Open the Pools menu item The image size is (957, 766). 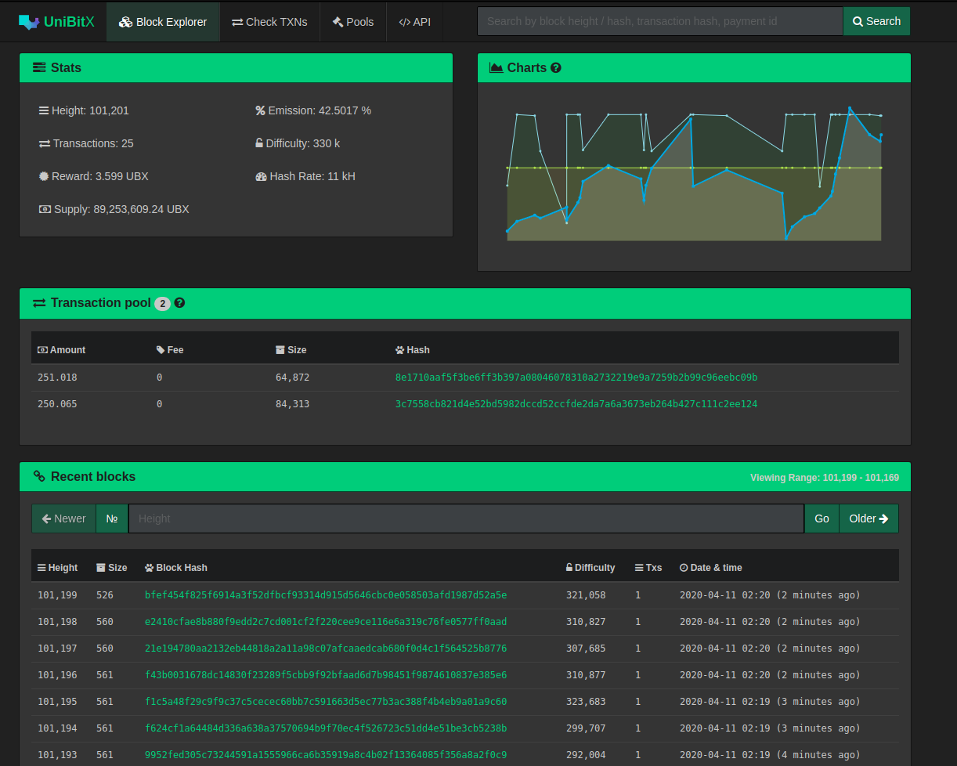point(353,21)
